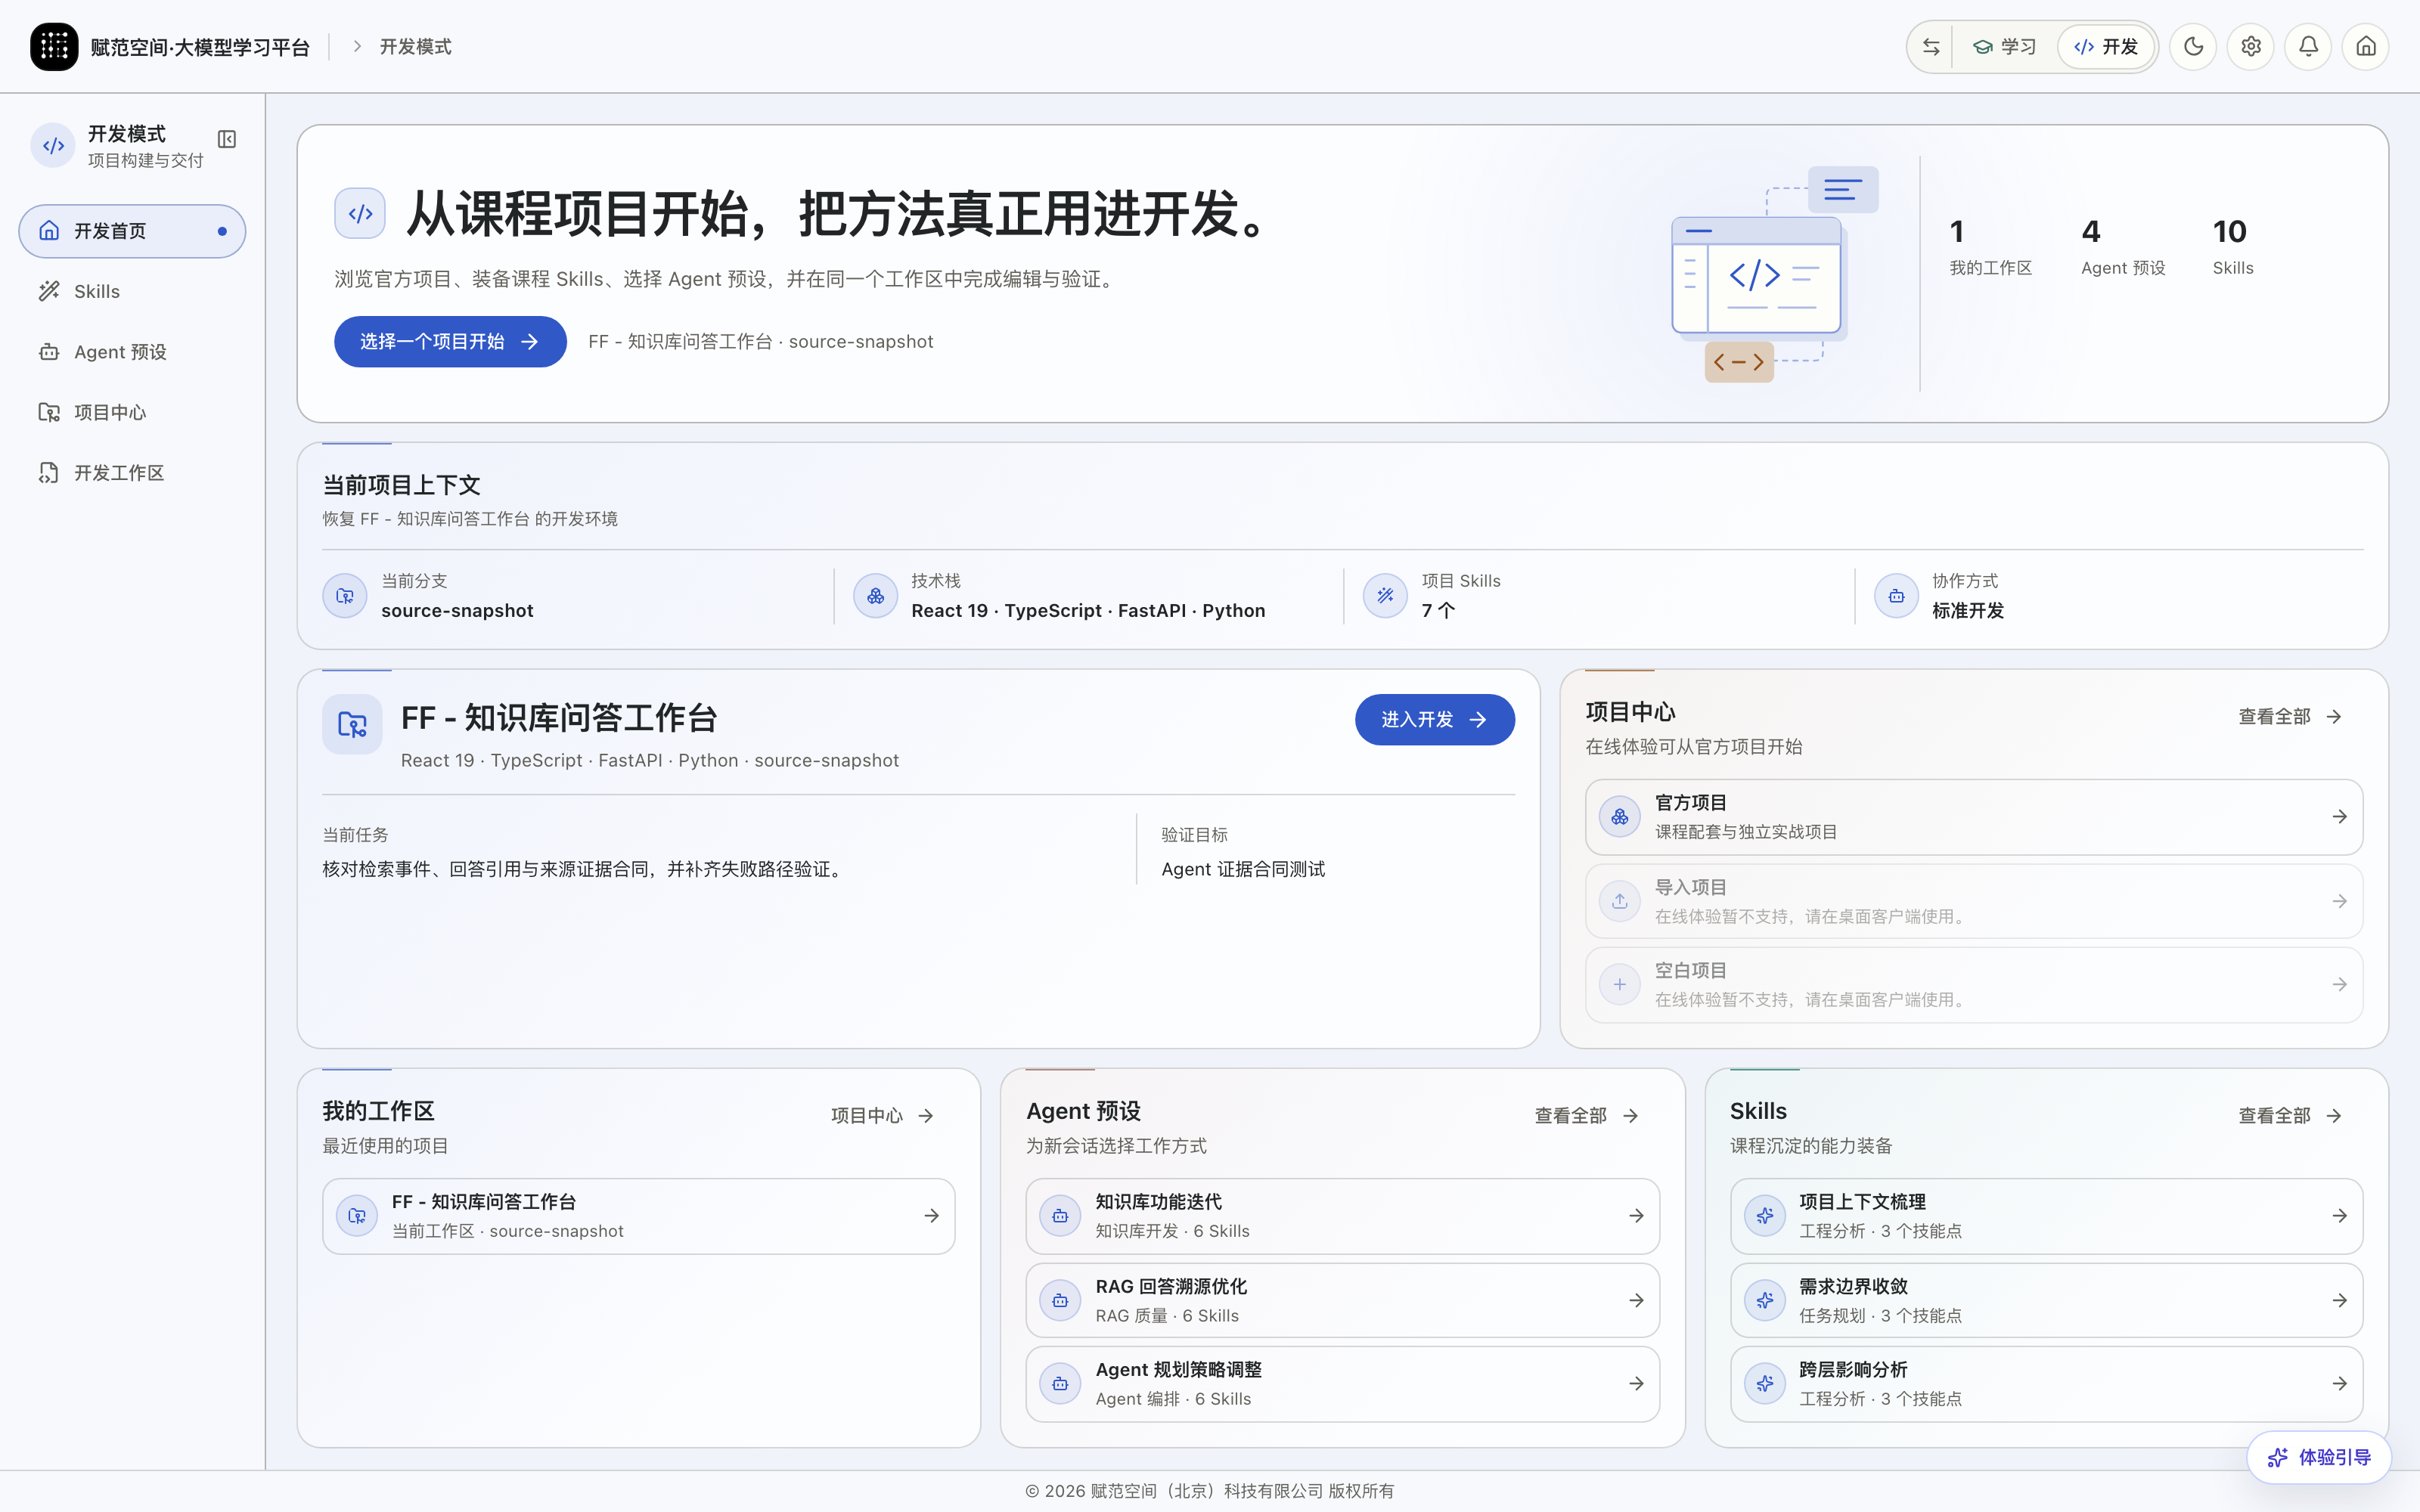This screenshot has height=1512, width=2420.
Task: Open notifications bell
Action: pyautogui.click(x=2308, y=47)
